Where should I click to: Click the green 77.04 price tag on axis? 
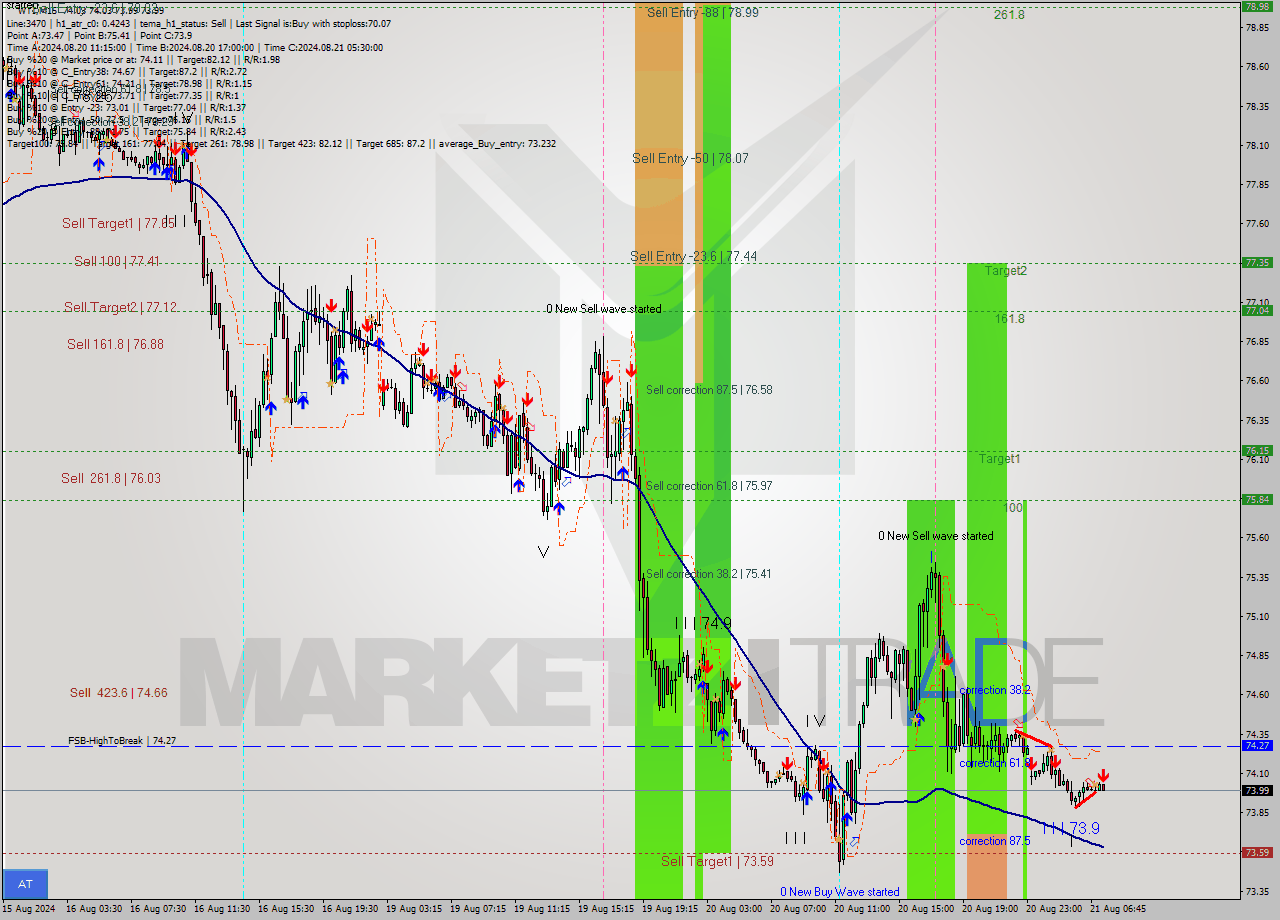tap(1256, 310)
